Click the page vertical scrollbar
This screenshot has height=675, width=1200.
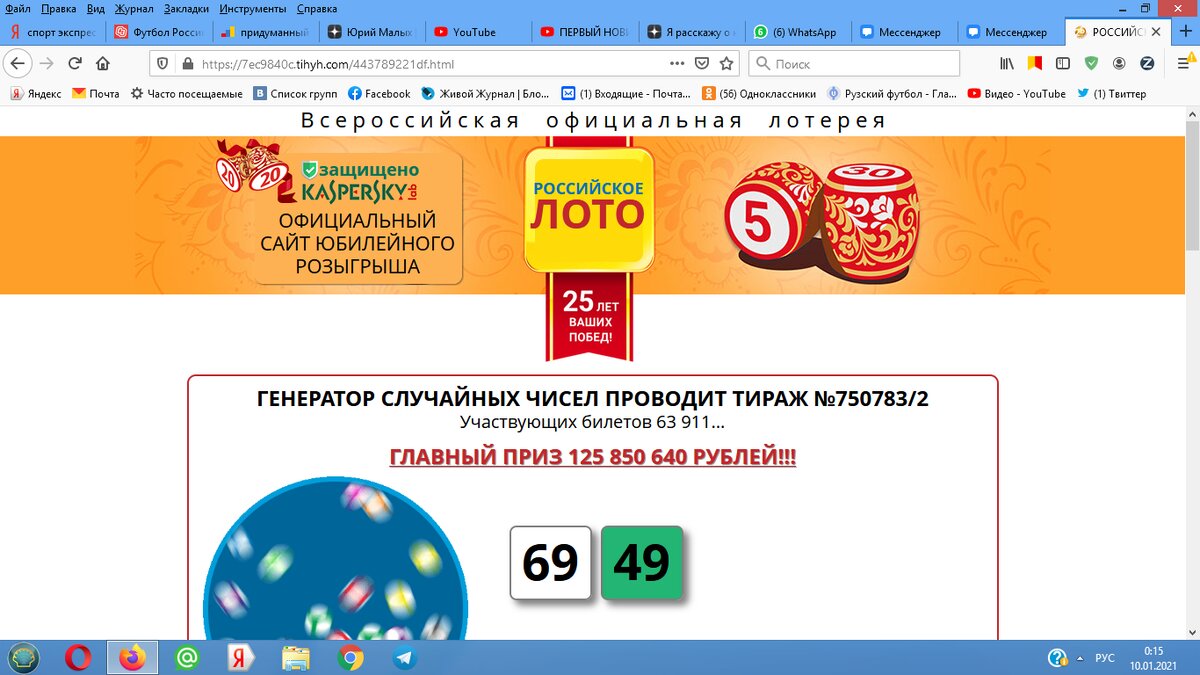tap(1192, 373)
